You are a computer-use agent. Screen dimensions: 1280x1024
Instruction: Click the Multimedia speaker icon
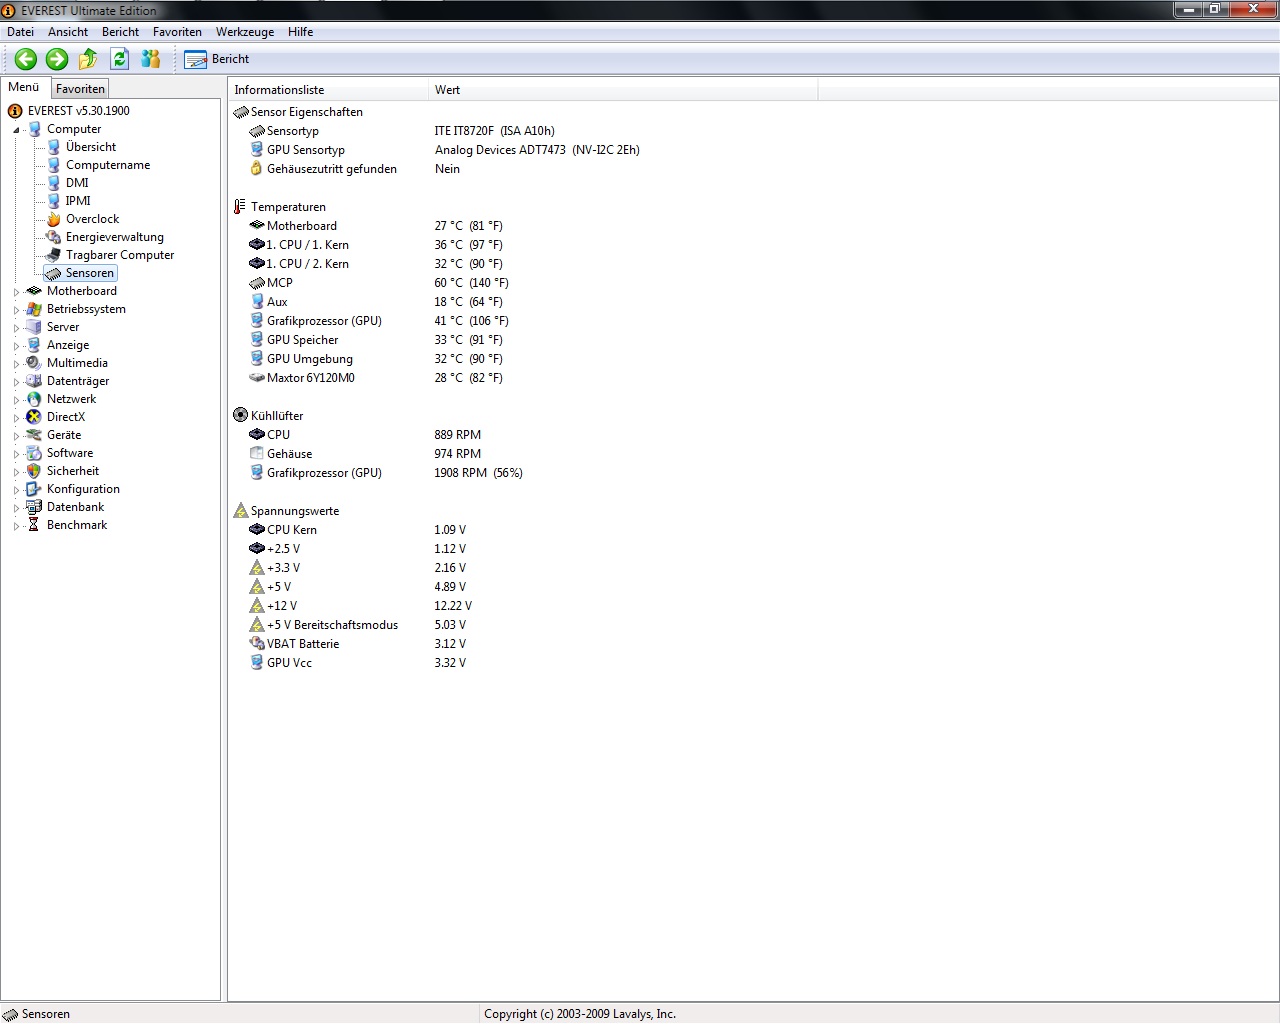(34, 363)
